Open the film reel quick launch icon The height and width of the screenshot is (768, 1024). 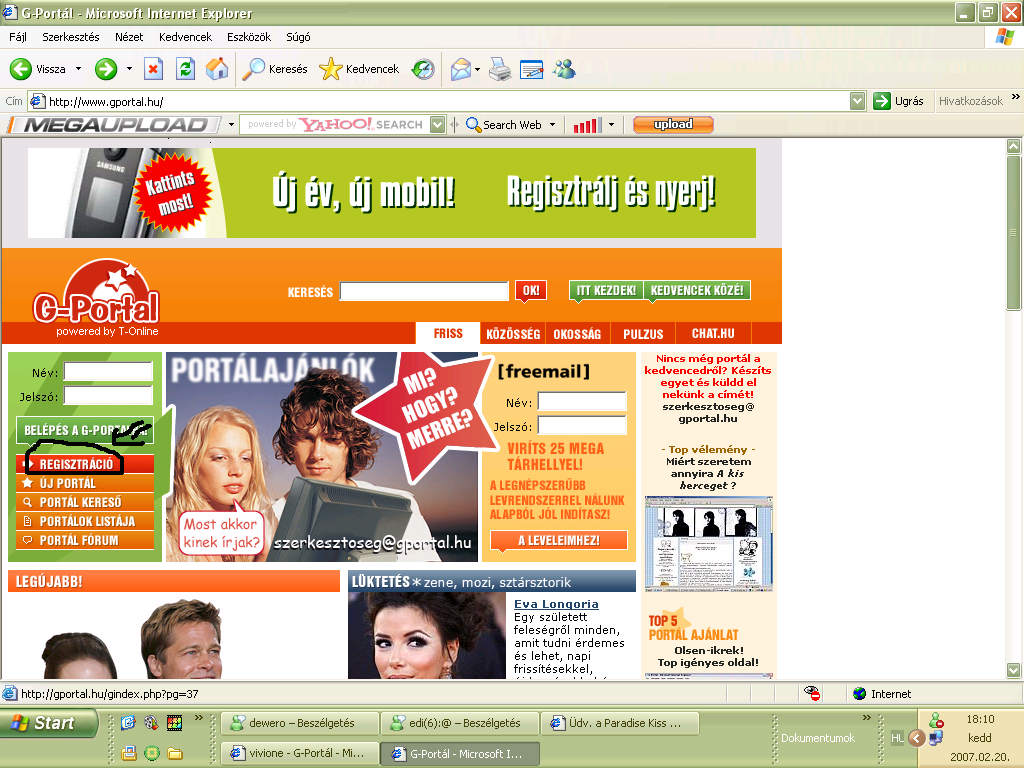[151, 722]
